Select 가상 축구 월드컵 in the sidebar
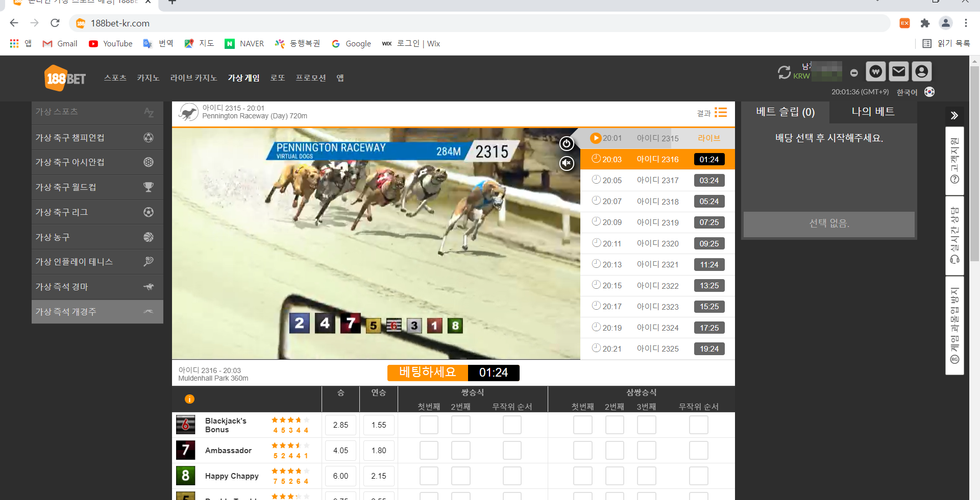The height and width of the screenshot is (500, 980). click(98, 187)
